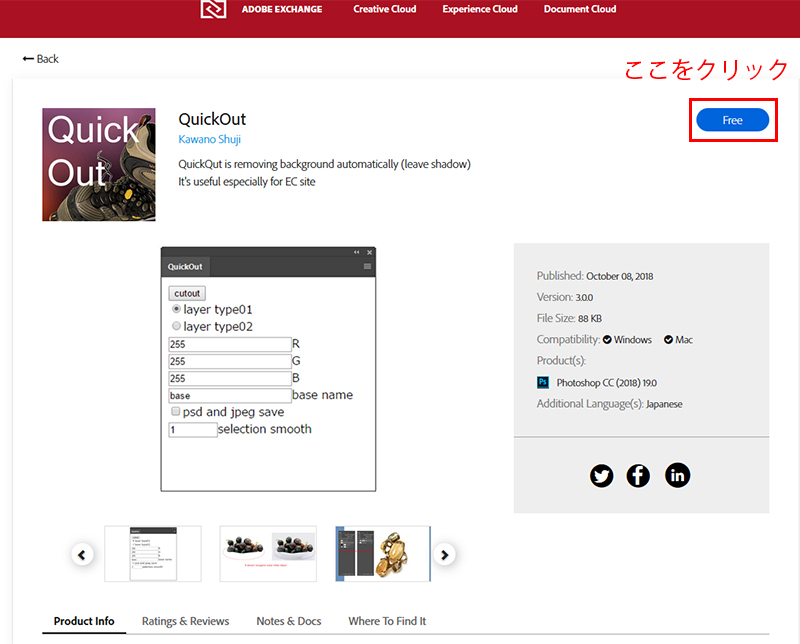This screenshot has height=644, width=800.
Task: Click the Back arrow link
Action: [x=41, y=59]
